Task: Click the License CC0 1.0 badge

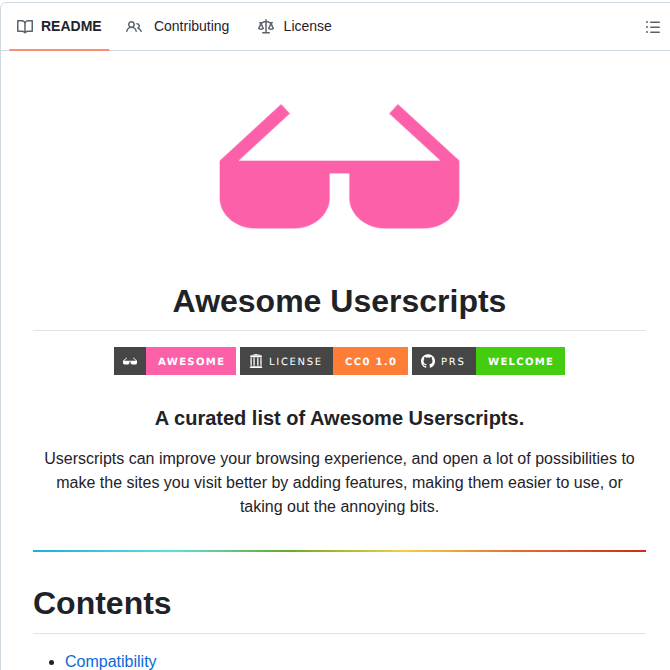Action: 324,361
